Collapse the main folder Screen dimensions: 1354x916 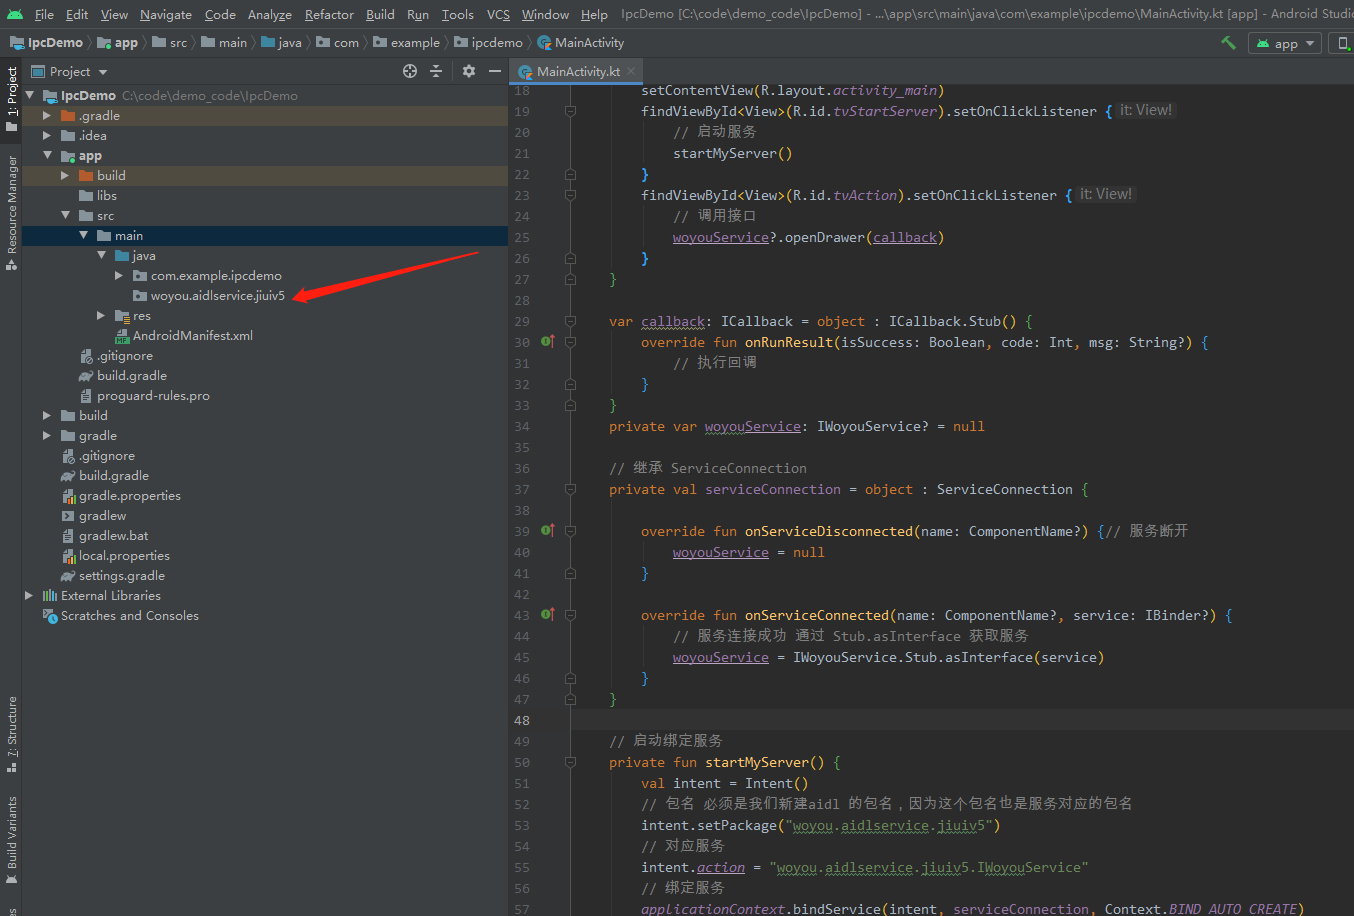pyautogui.click(x=83, y=235)
